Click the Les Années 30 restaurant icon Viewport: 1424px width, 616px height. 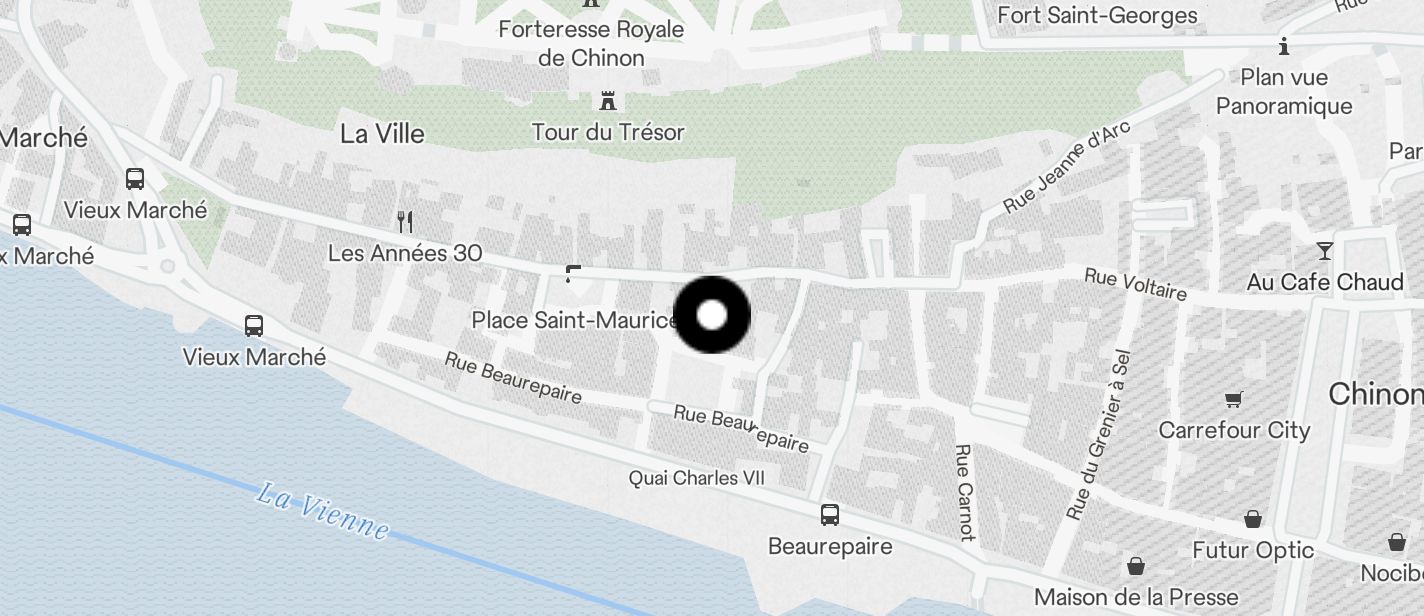(405, 221)
